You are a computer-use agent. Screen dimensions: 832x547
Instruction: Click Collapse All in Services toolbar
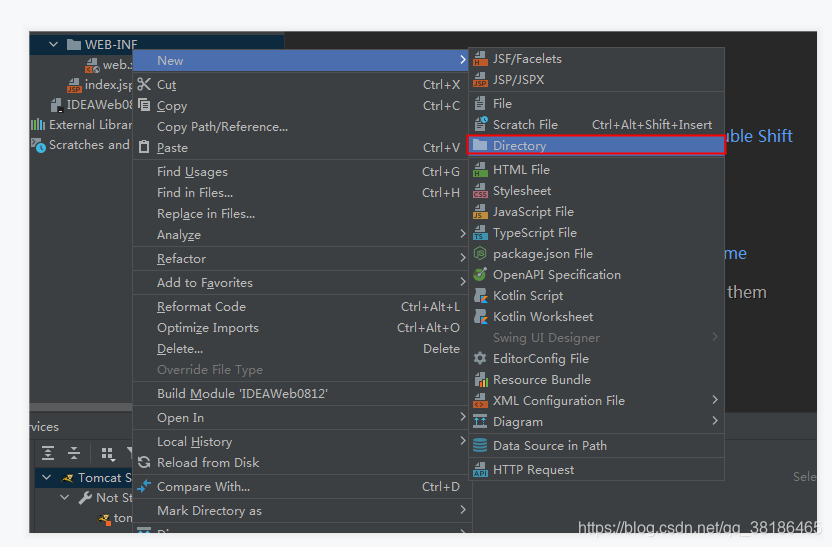click(74, 453)
